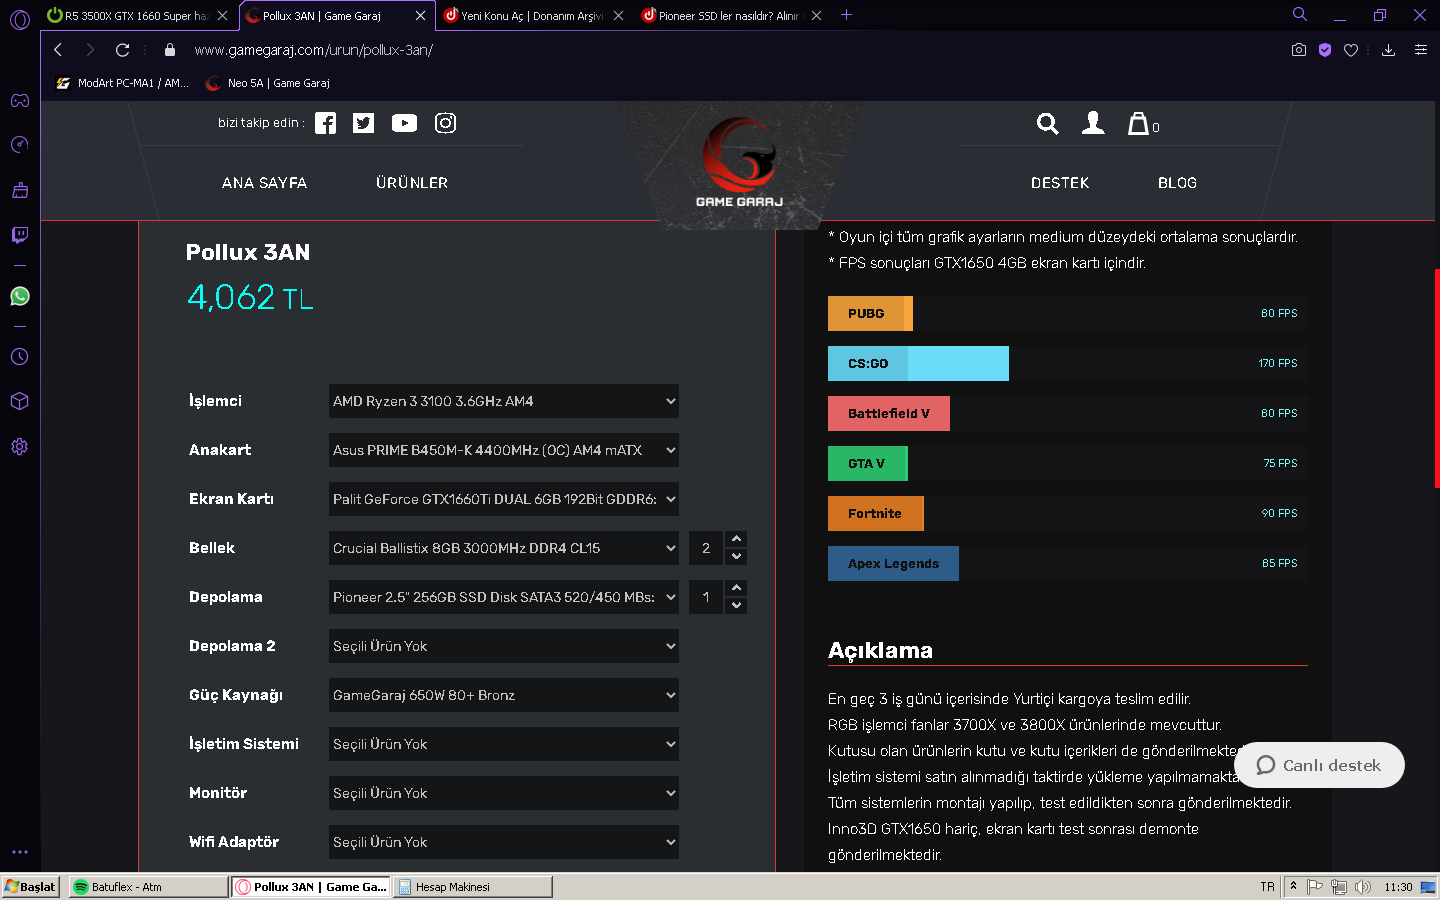Open ModArt PC-MA1 bookmark
This screenshot has width=1440, height=900.
click(x=123, y=83)
